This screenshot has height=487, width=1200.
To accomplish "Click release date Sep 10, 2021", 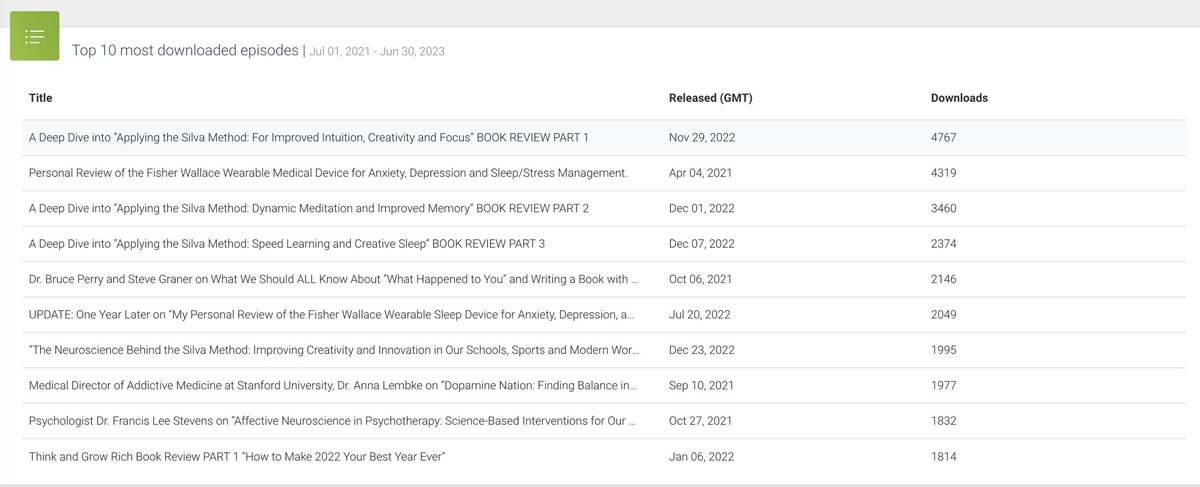I will click(700, 386).
